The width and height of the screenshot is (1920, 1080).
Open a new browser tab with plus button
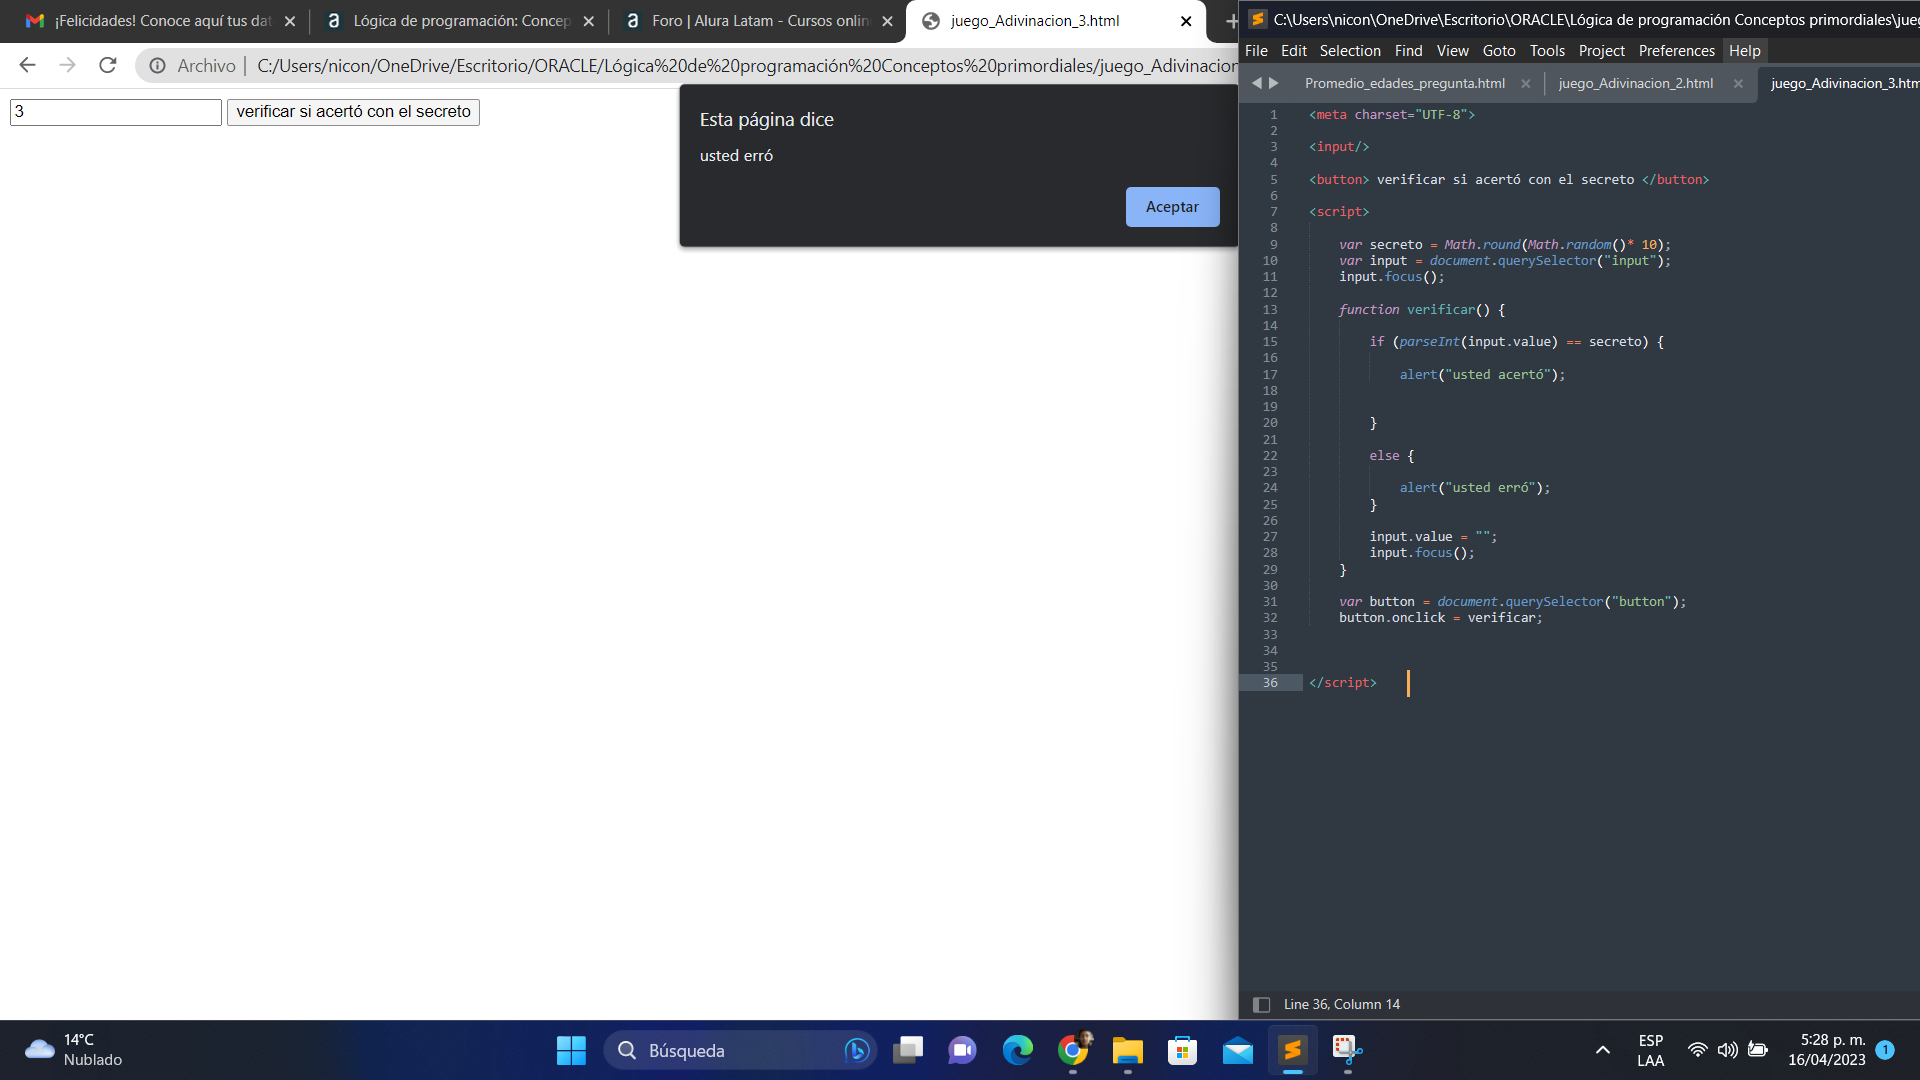(1231, 21)
